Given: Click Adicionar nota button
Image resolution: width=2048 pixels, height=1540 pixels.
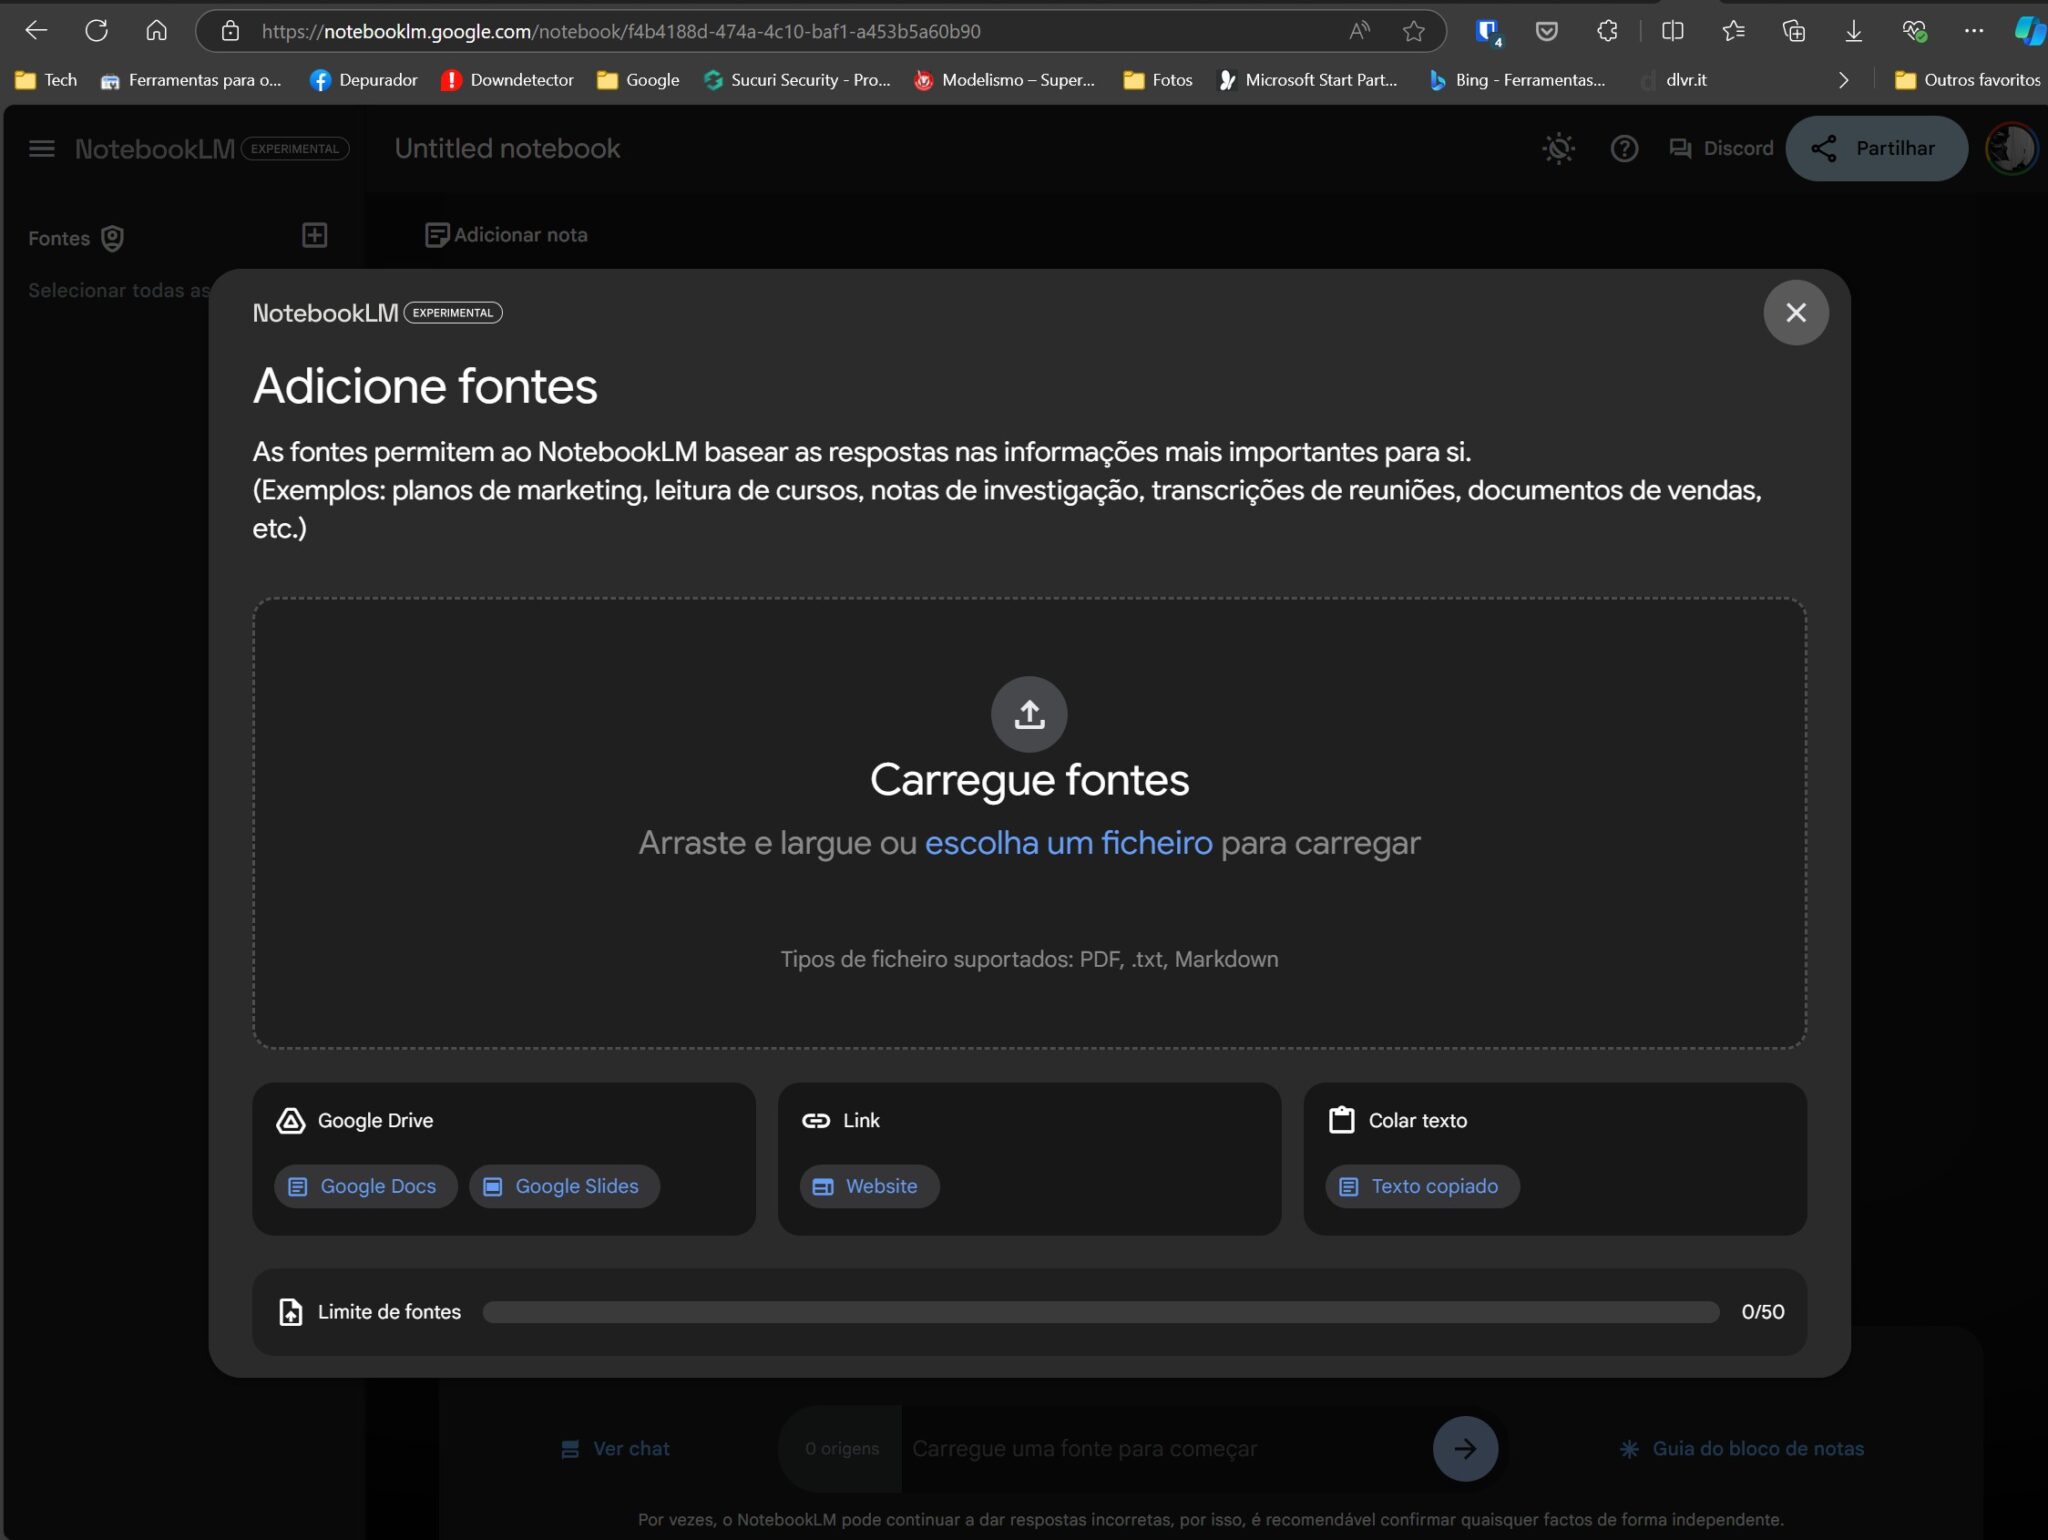Looking at the screenshot, I should pos(507,235).
